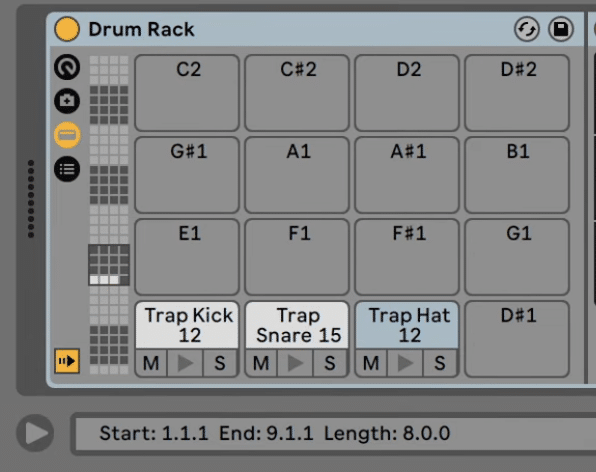Save the Drum Rack preset

click(561, 29)
